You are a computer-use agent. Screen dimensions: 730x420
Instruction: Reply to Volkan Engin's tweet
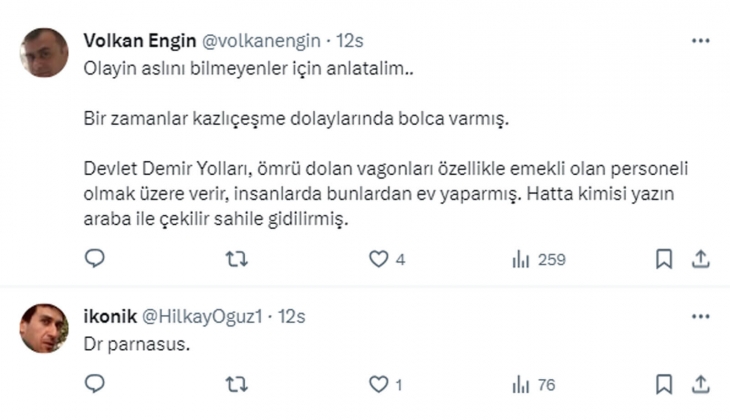point(95,260)
